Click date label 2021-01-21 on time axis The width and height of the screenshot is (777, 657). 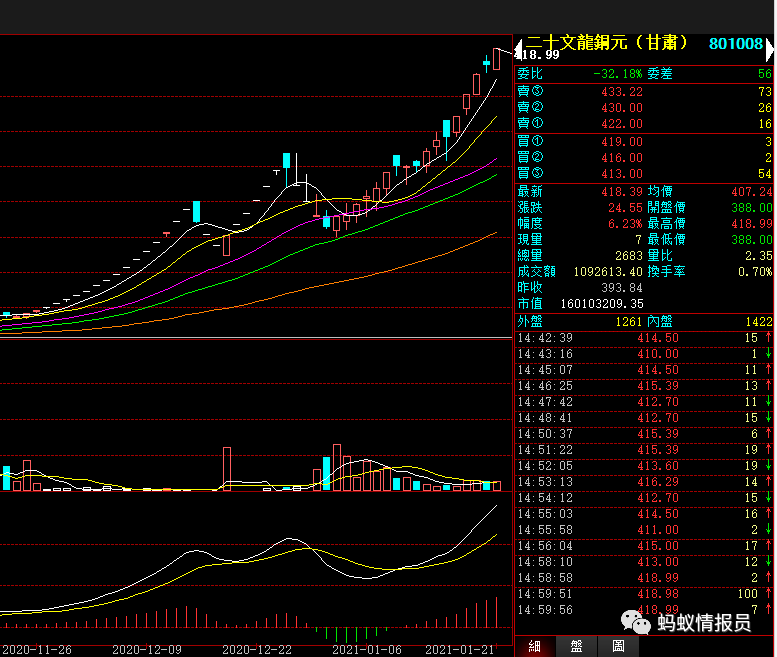point(460,650)
